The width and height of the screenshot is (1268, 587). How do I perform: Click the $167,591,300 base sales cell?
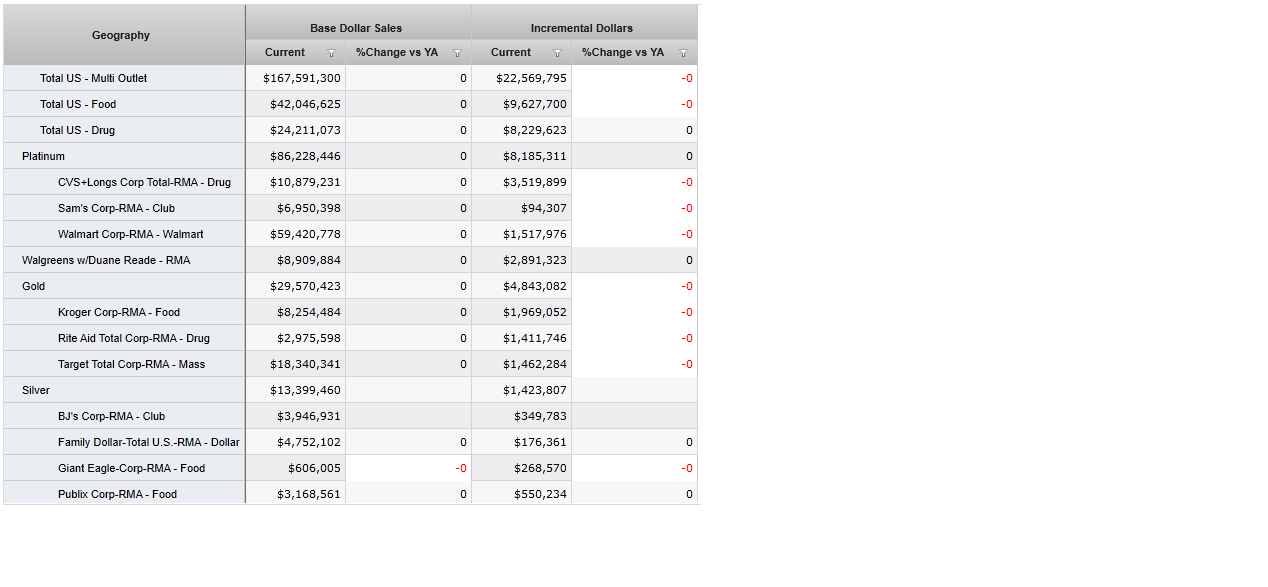pyautogui.click(x=302, y=78)
